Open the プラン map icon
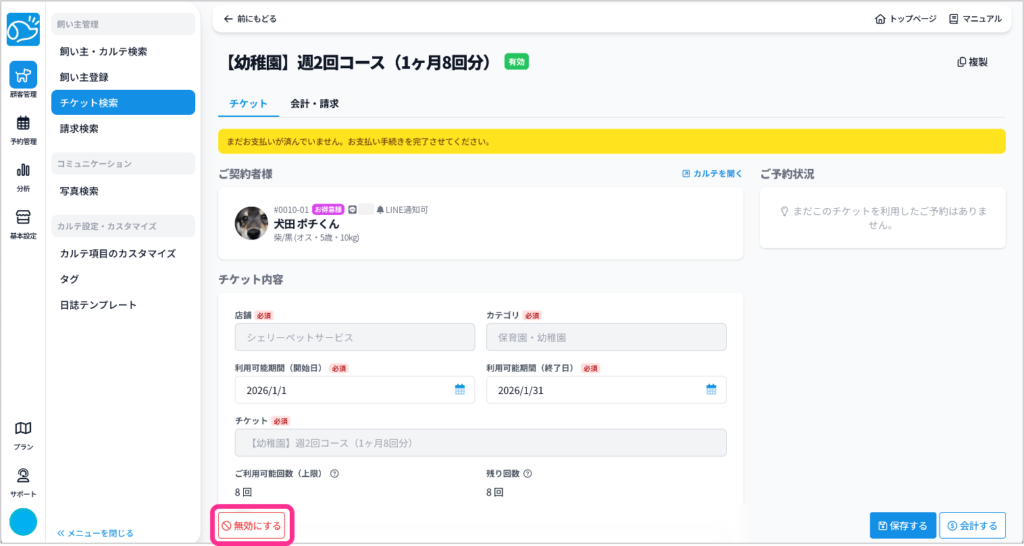This screenshot has width=1024, height=546. point(23,433)
